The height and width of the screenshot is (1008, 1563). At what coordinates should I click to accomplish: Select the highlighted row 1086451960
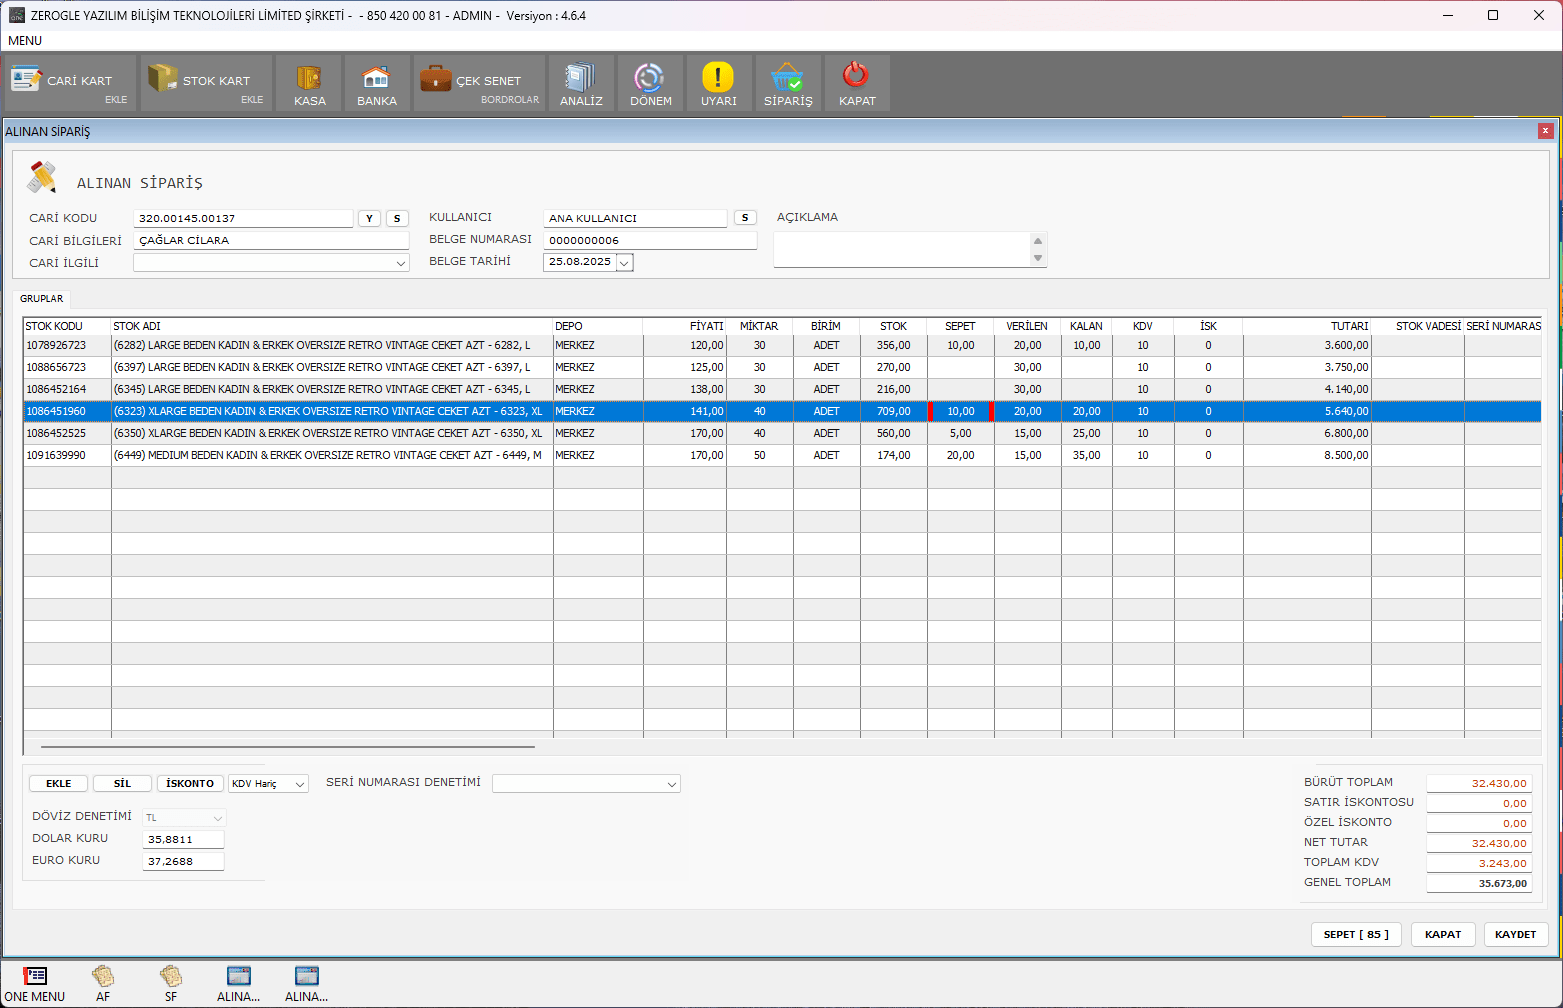782,411
